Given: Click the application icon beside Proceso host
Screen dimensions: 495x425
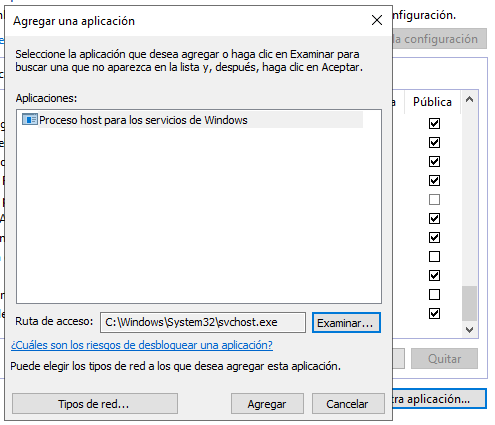Looking at the screenshot, I should (x=29, y=119).
